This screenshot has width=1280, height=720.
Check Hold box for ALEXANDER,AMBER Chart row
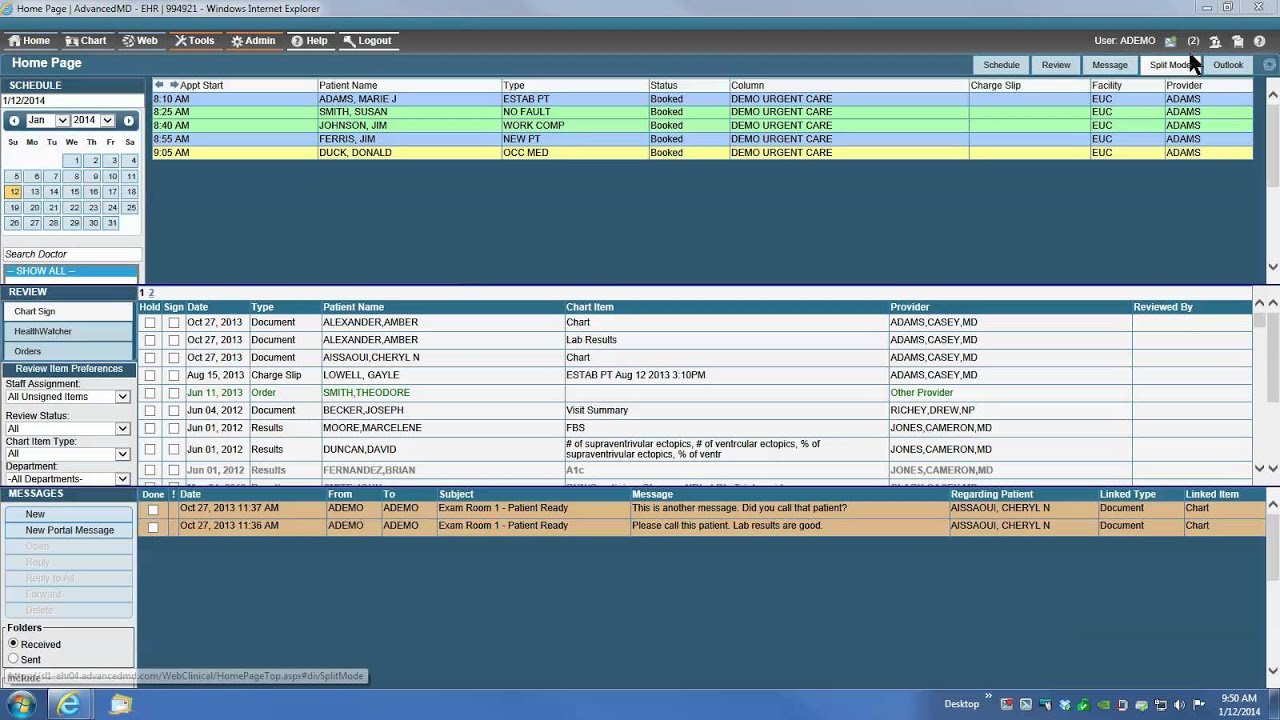tap(150, 323)
